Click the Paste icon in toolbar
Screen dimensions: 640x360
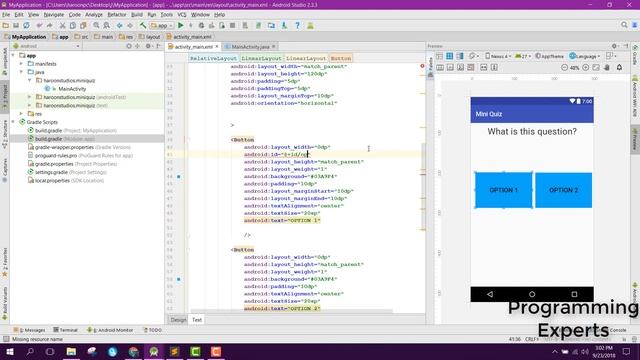(x=83, y=25)
